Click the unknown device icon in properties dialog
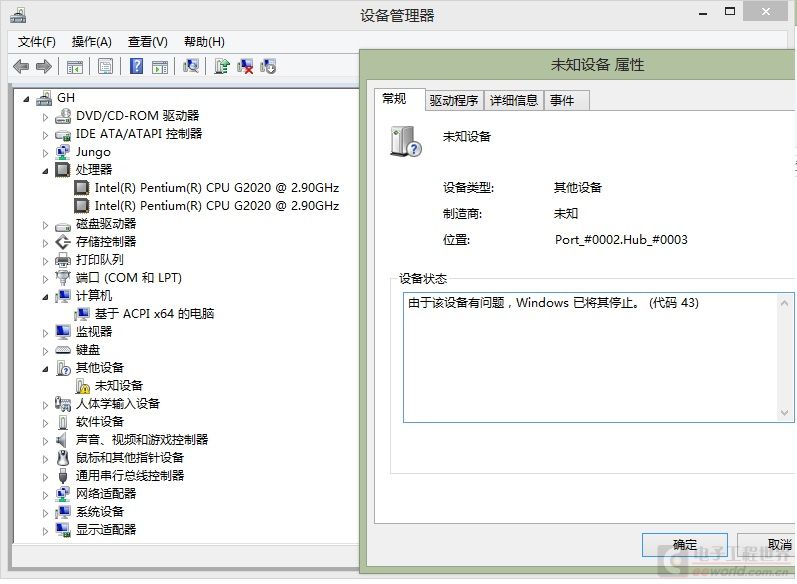Viewport: 797px width, 584px height. tap(406, 141)
